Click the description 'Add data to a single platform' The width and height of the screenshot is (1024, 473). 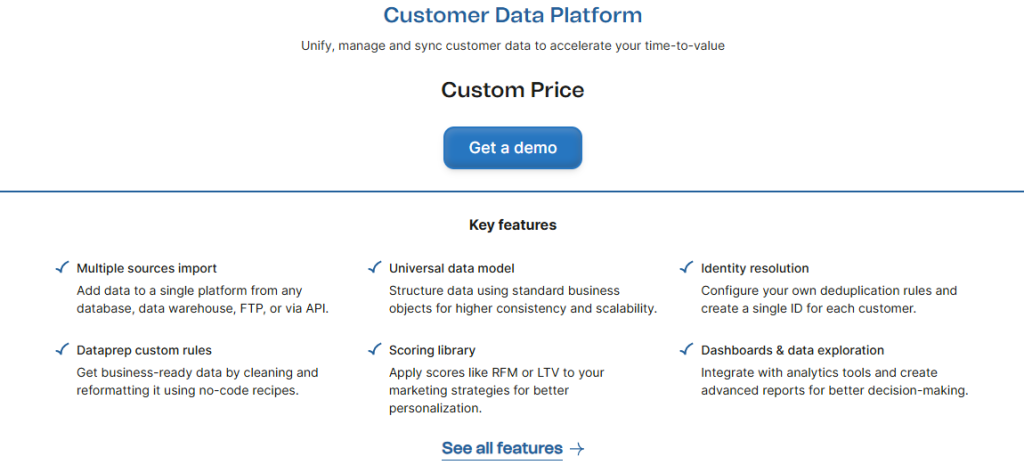click(x=202, y=299)
